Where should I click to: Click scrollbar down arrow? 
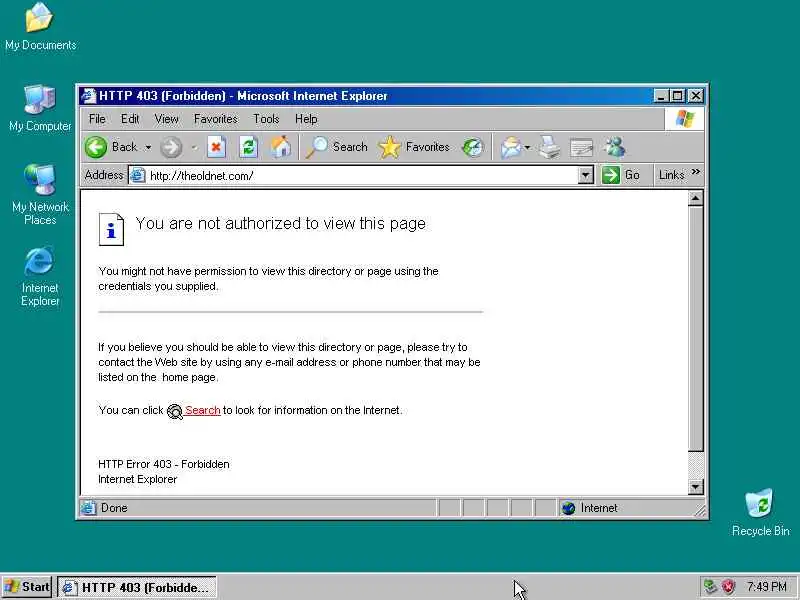(695, 487)
